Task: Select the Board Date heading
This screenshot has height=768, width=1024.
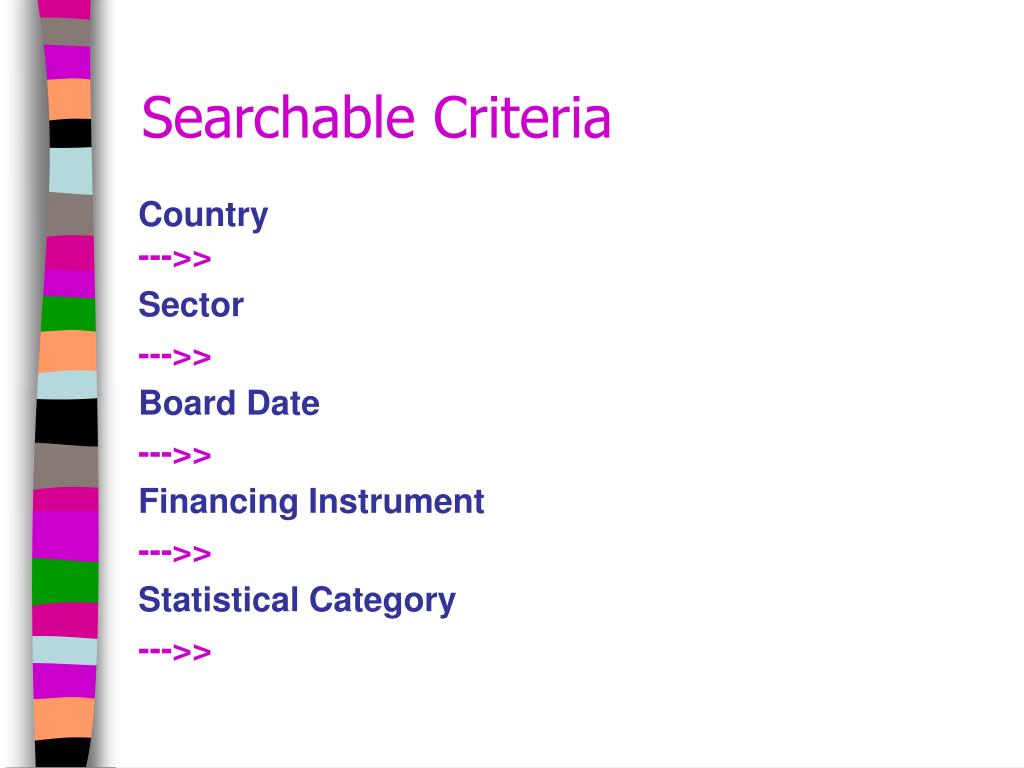Action: (x=229, y=403)
